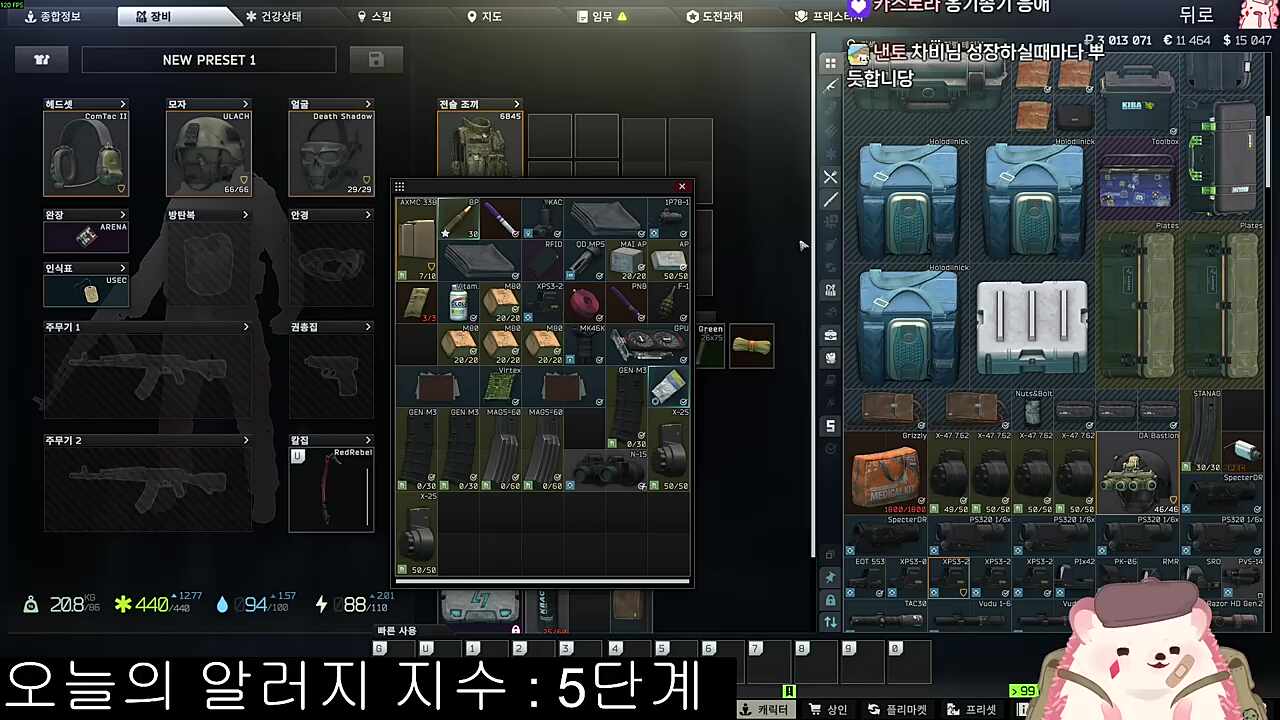This screenshot has height=720, width=1280.
Task: Click the container window grid handle icon
Action: pyautogui.click(x=400, y=187)
